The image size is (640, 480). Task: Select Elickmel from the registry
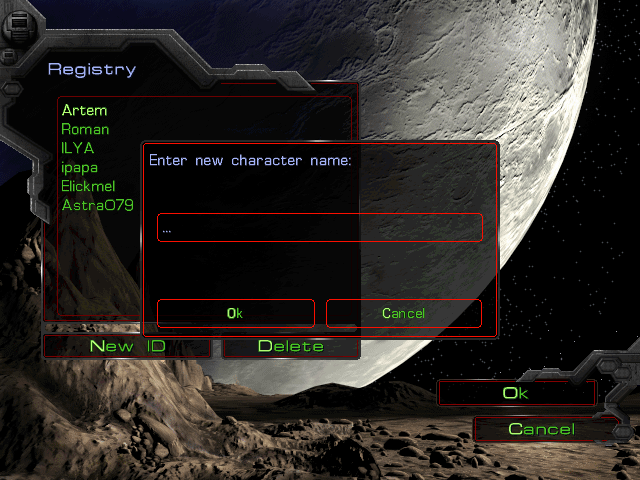pos(88,186)
